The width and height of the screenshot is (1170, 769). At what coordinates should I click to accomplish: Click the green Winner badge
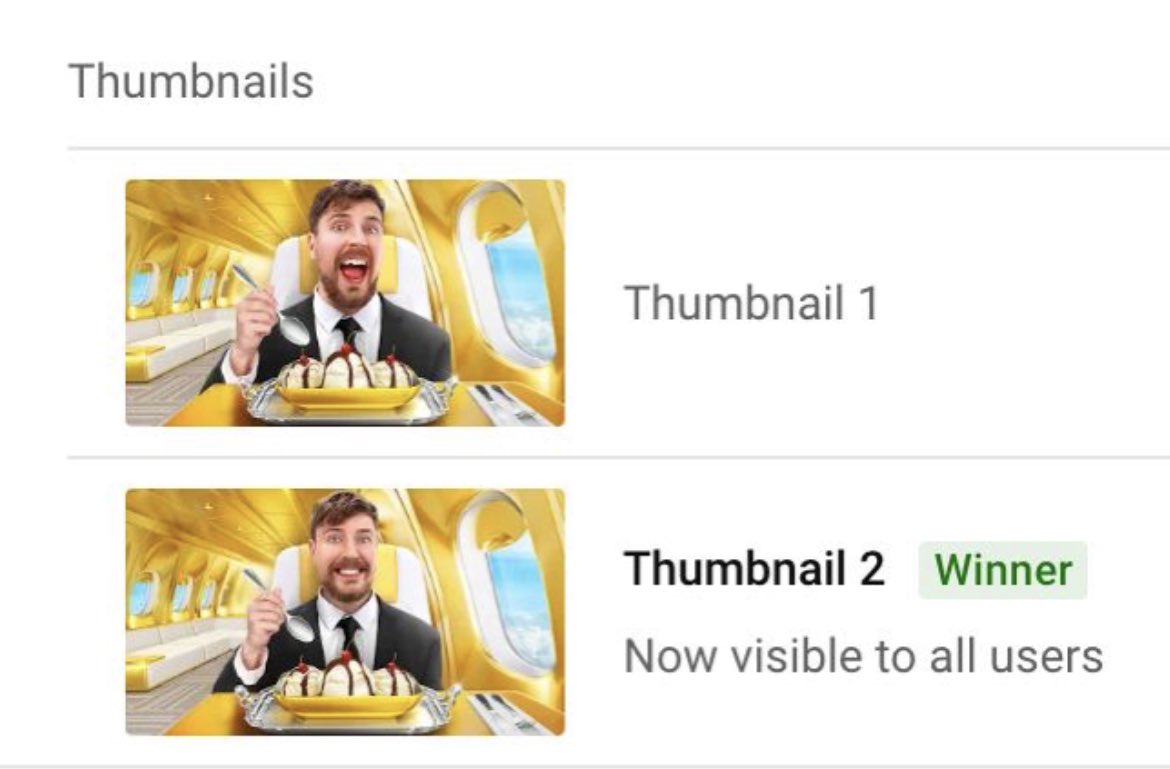click(1002, 570)
